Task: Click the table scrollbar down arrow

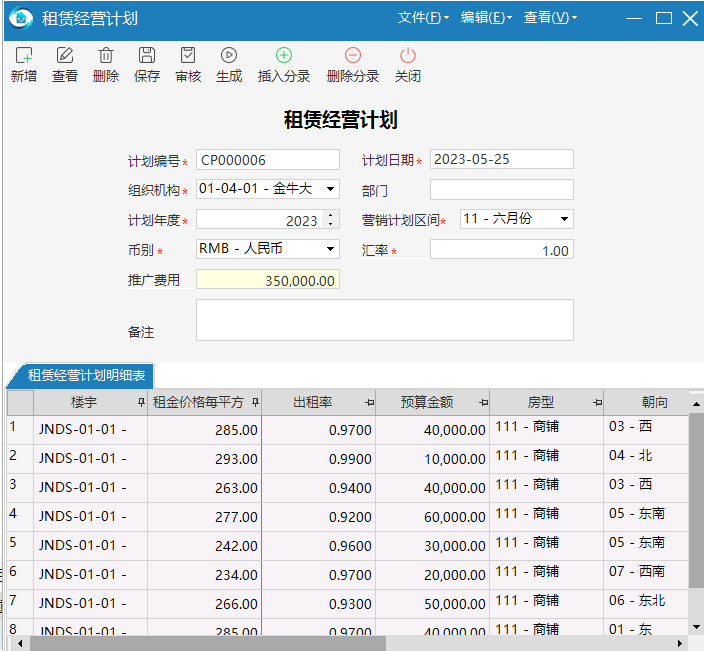Action: click(696, 627)
